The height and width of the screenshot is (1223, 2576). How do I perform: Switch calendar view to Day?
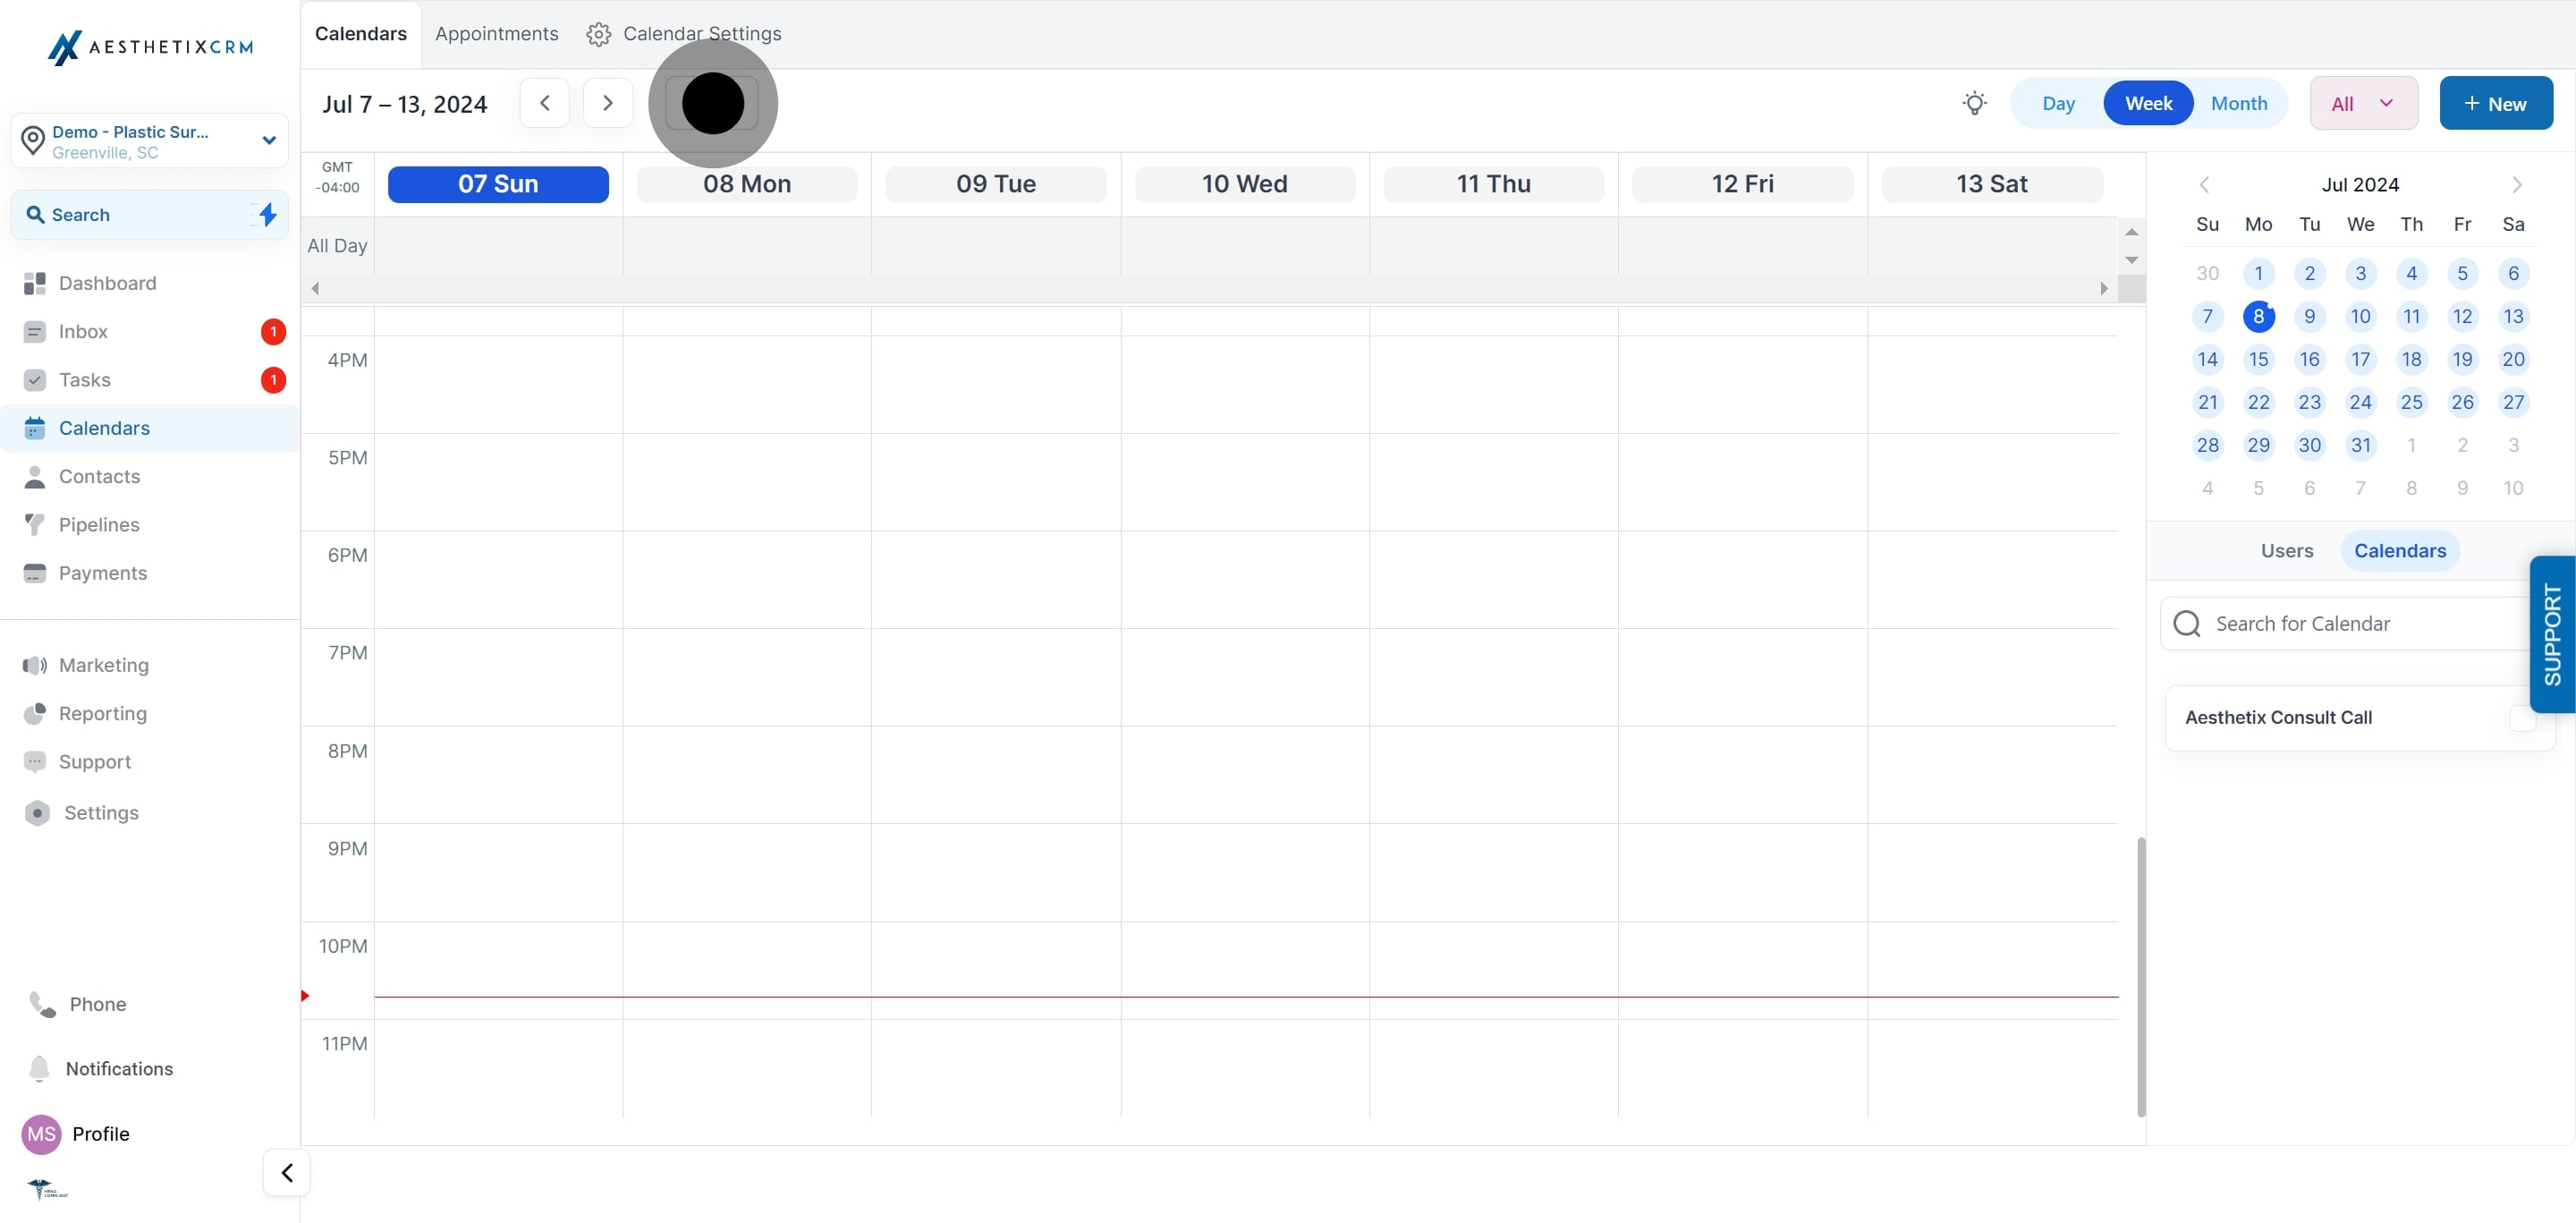2058,103
